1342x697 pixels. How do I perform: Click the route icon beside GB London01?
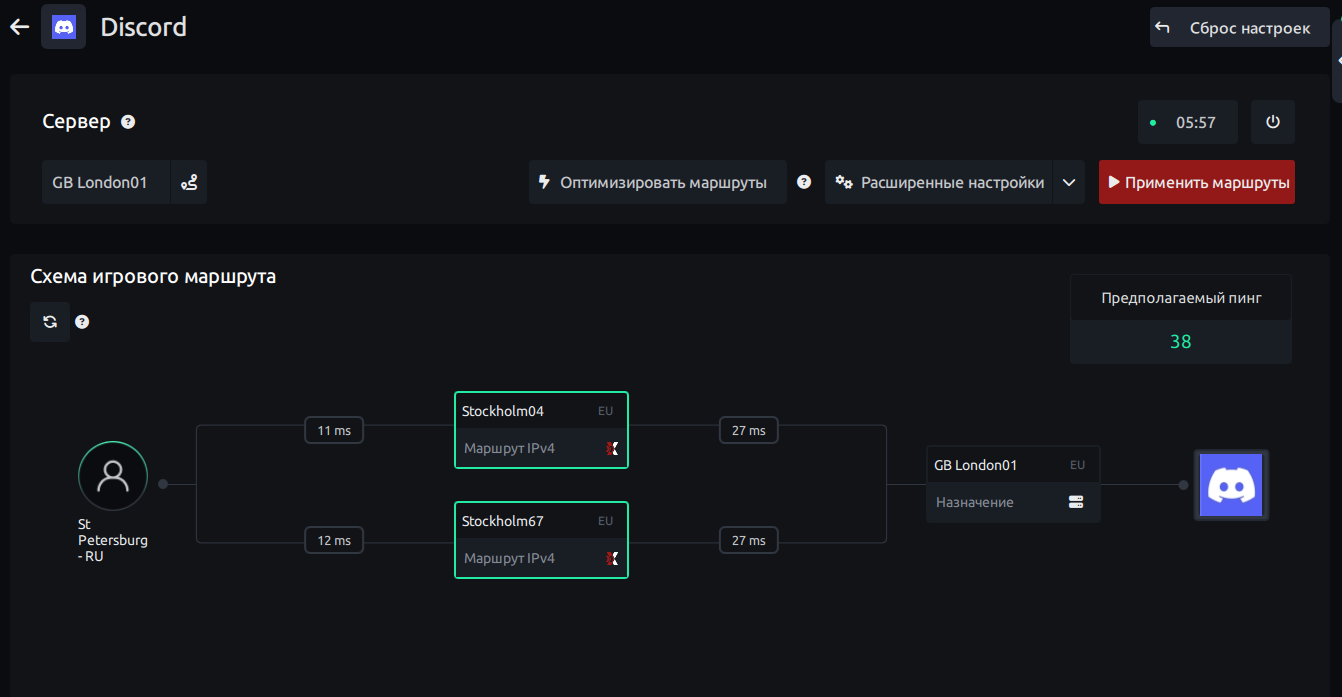[x=189, y=183]
